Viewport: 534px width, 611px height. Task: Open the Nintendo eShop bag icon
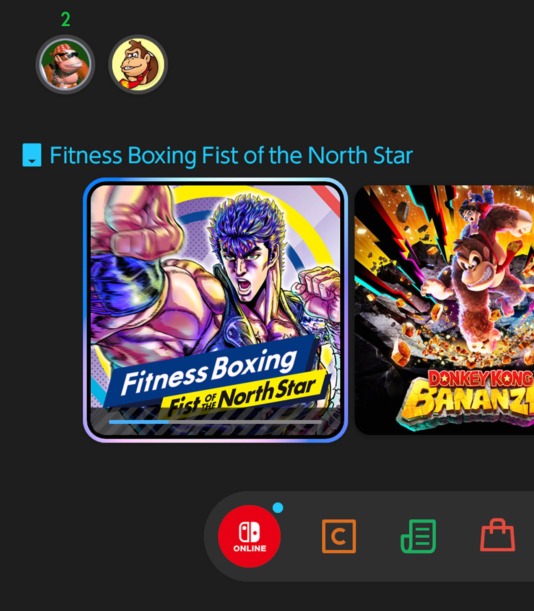point(498,535)
